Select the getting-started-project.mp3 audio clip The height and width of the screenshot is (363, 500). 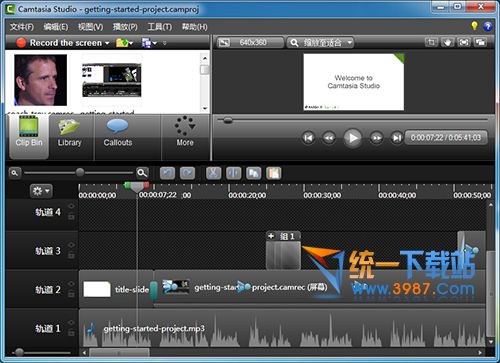282,328
